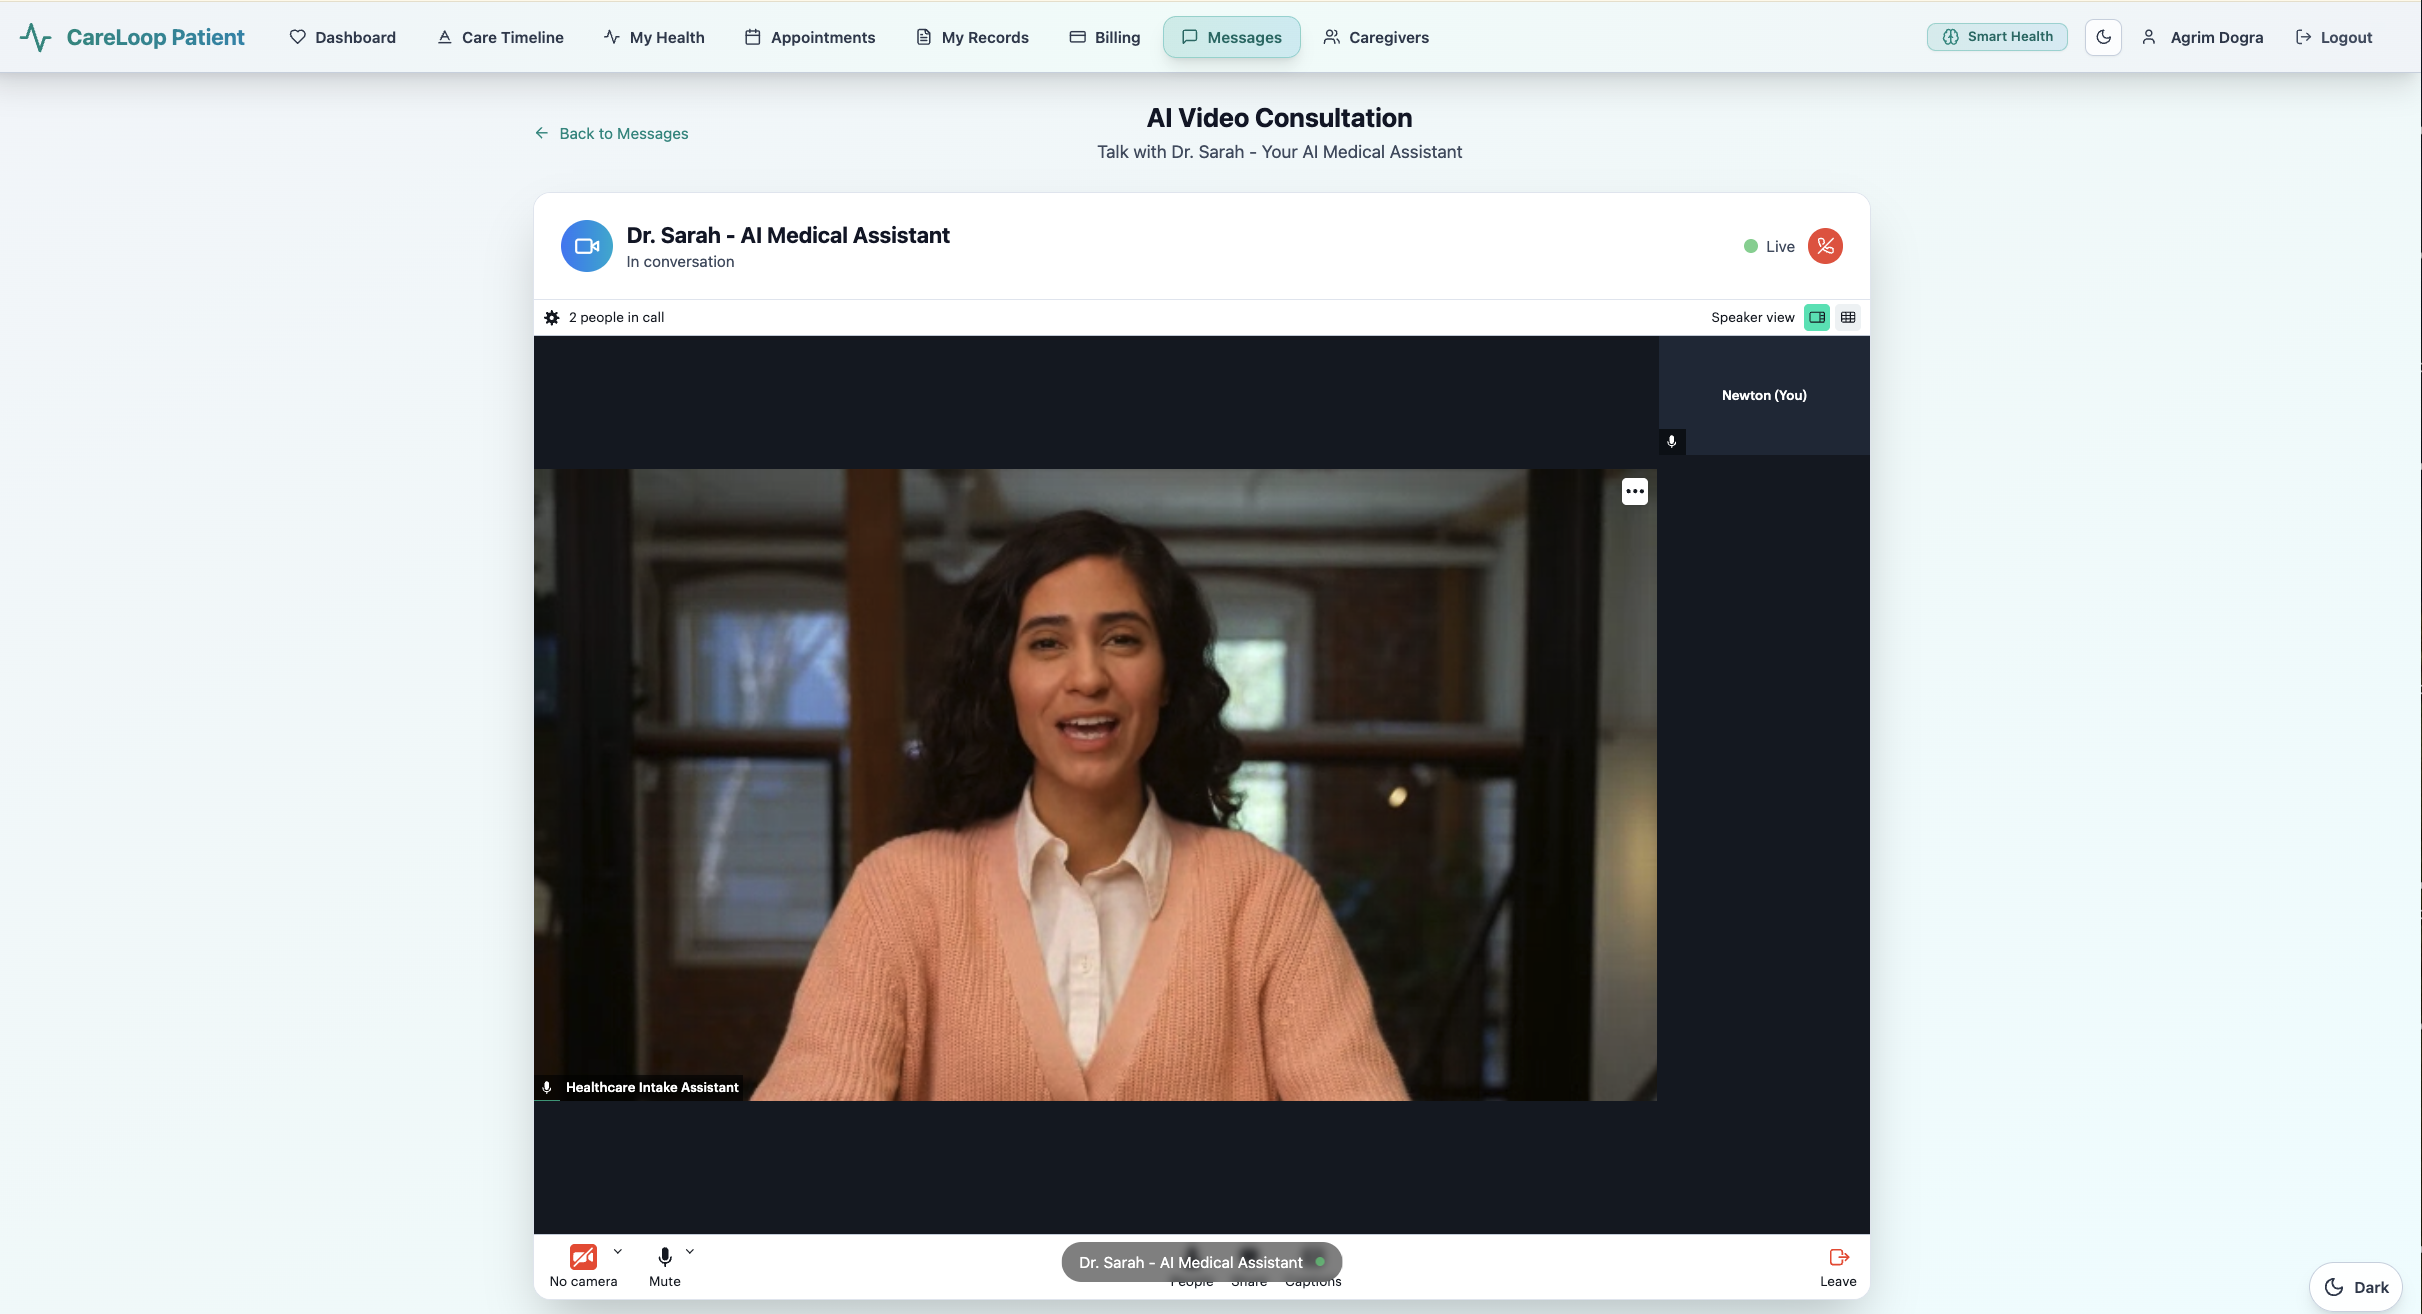Expand camera options chevron
Screen dimensions: 2422x1314
(618, 1252)
